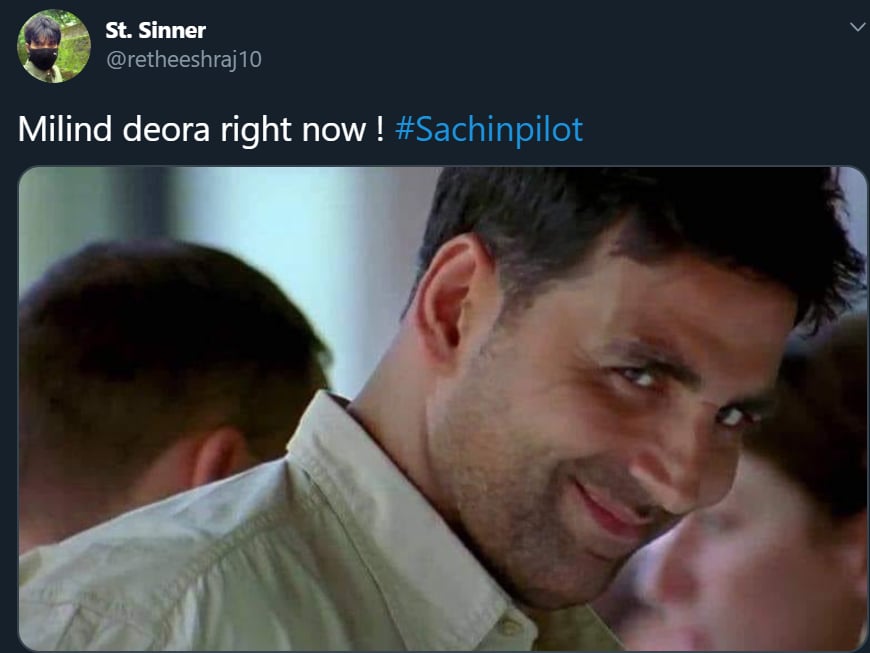
Task: Select the blue Sachinpilot hashtag
Action: [x=489, y=130]
